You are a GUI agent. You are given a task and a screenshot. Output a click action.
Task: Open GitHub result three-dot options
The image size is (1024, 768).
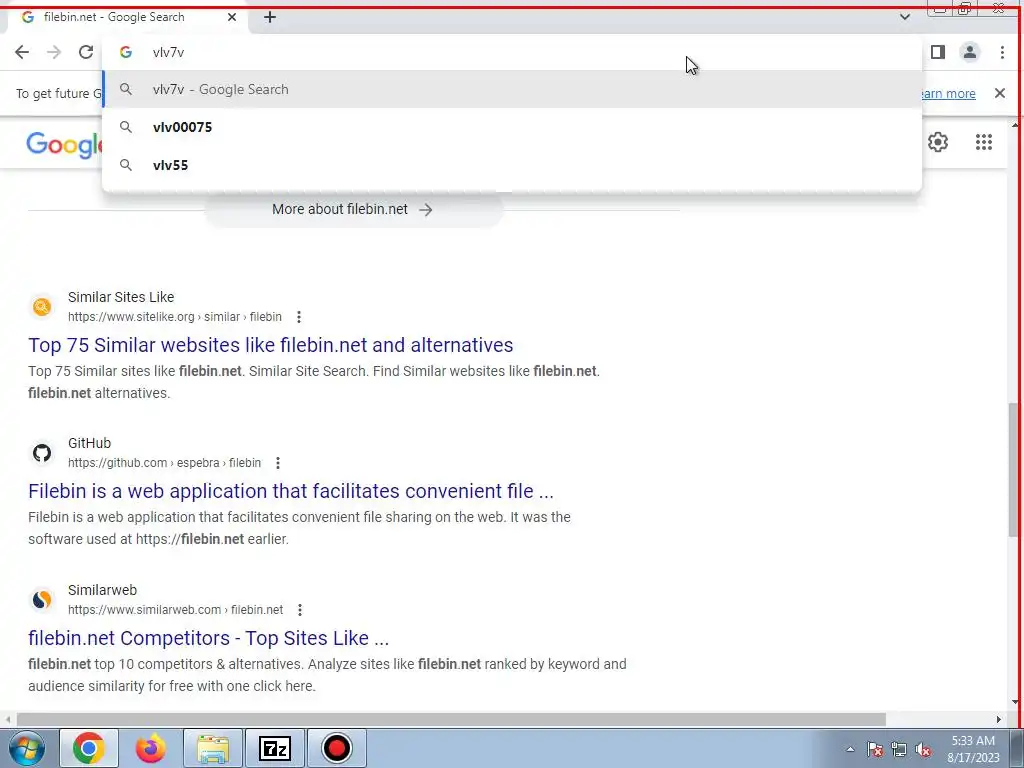coord(278,463)
